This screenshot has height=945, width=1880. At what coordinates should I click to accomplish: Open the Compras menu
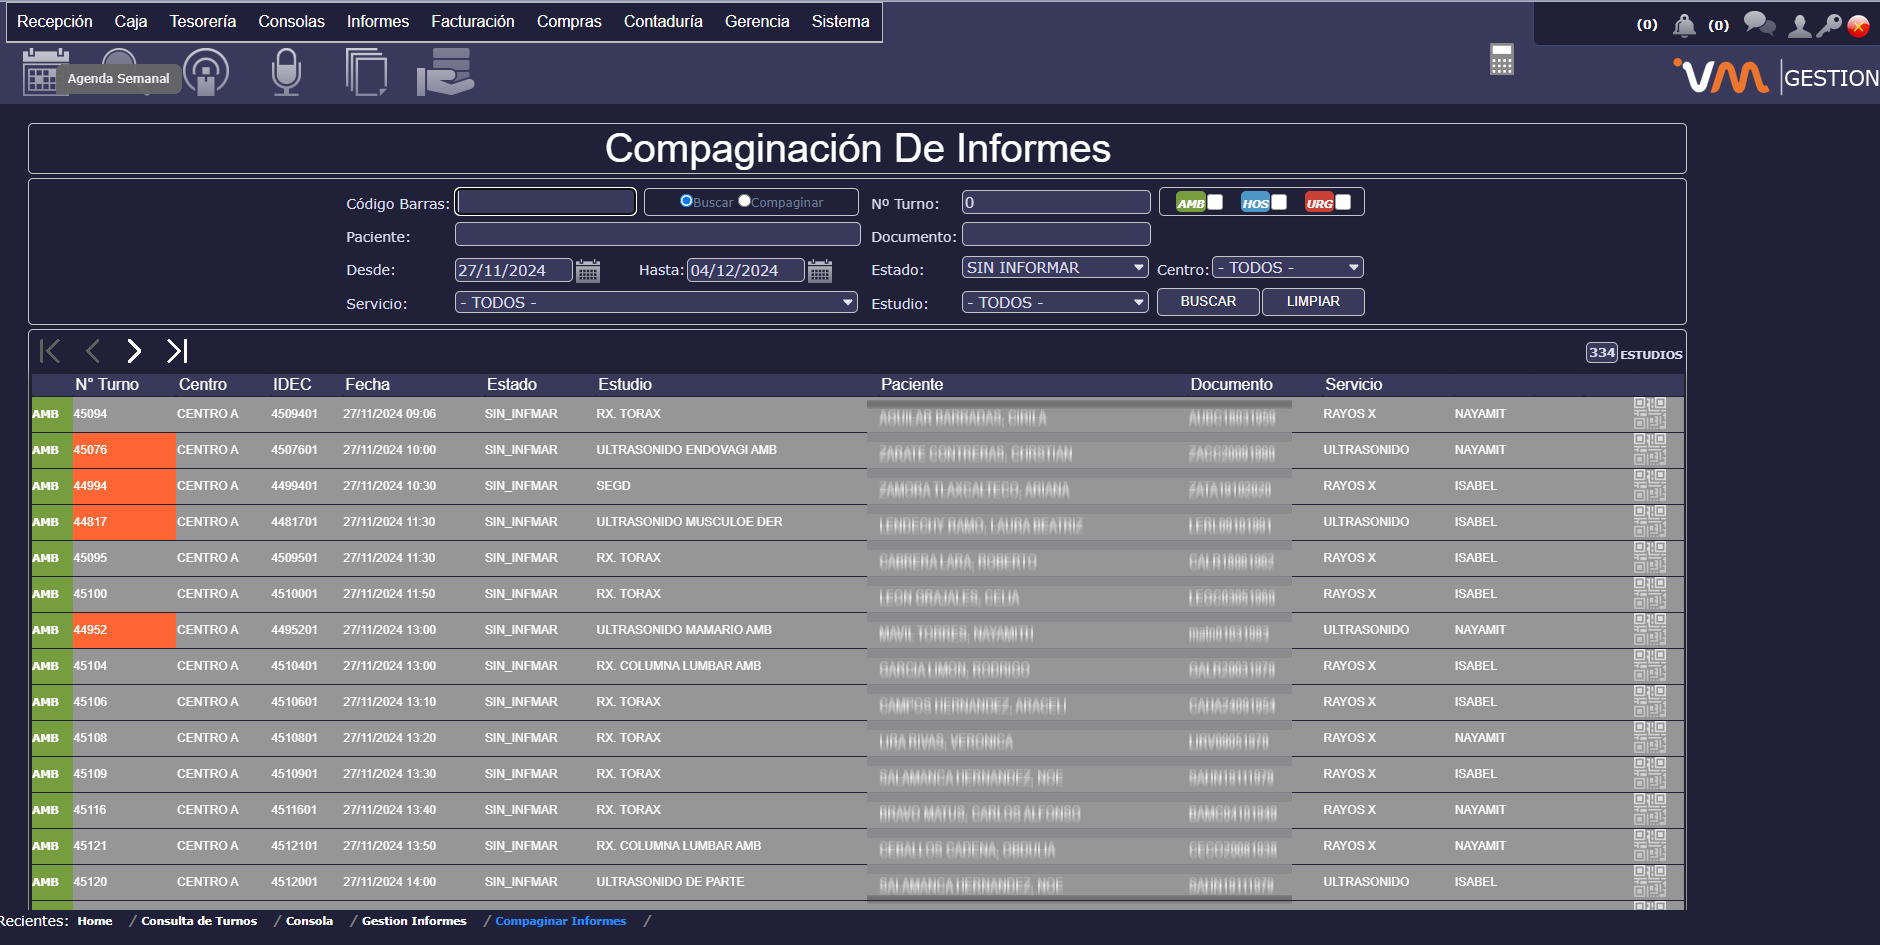click(569, 21)
